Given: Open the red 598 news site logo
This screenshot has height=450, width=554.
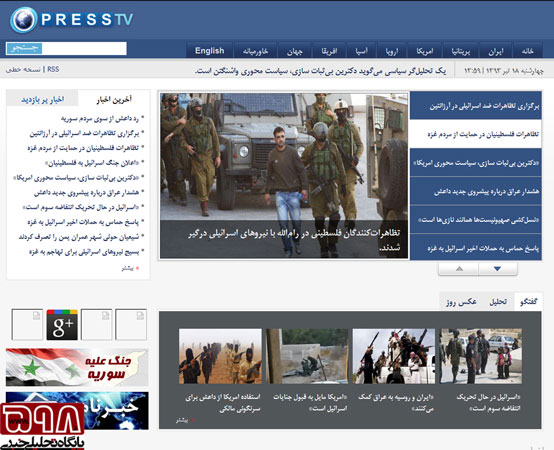Looking at the screenshot, I should point(42,426).
